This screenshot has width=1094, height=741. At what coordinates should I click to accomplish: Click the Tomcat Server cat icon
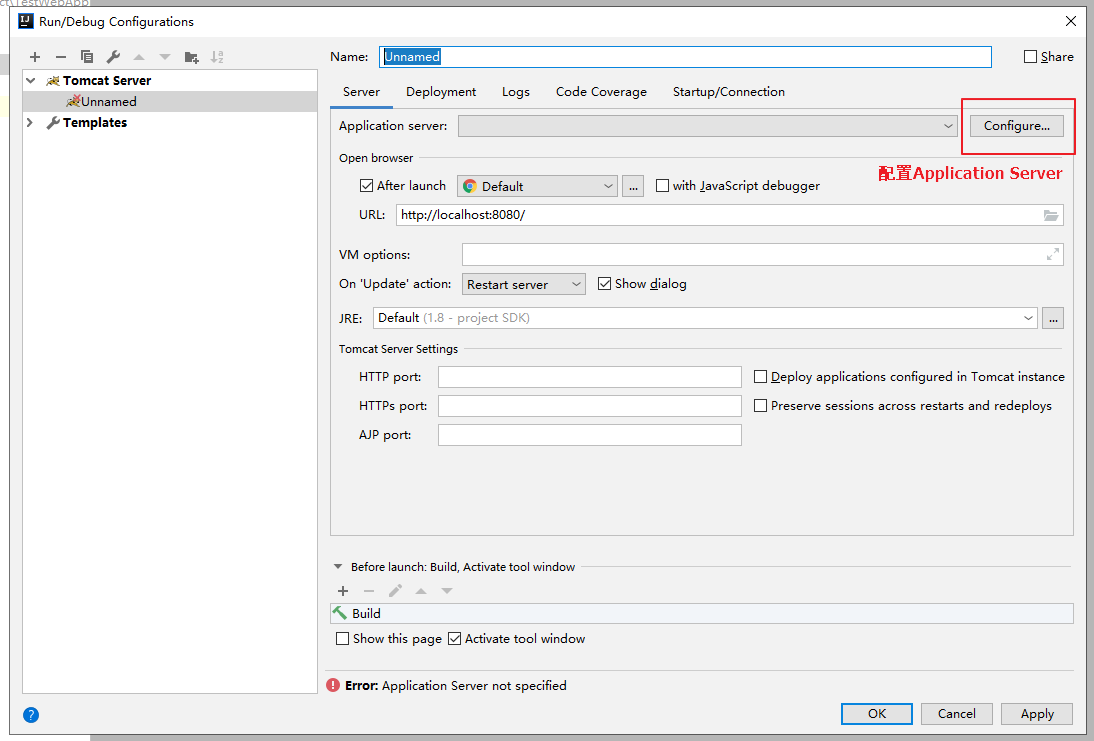pyautogui.click(x=53, y=81)
